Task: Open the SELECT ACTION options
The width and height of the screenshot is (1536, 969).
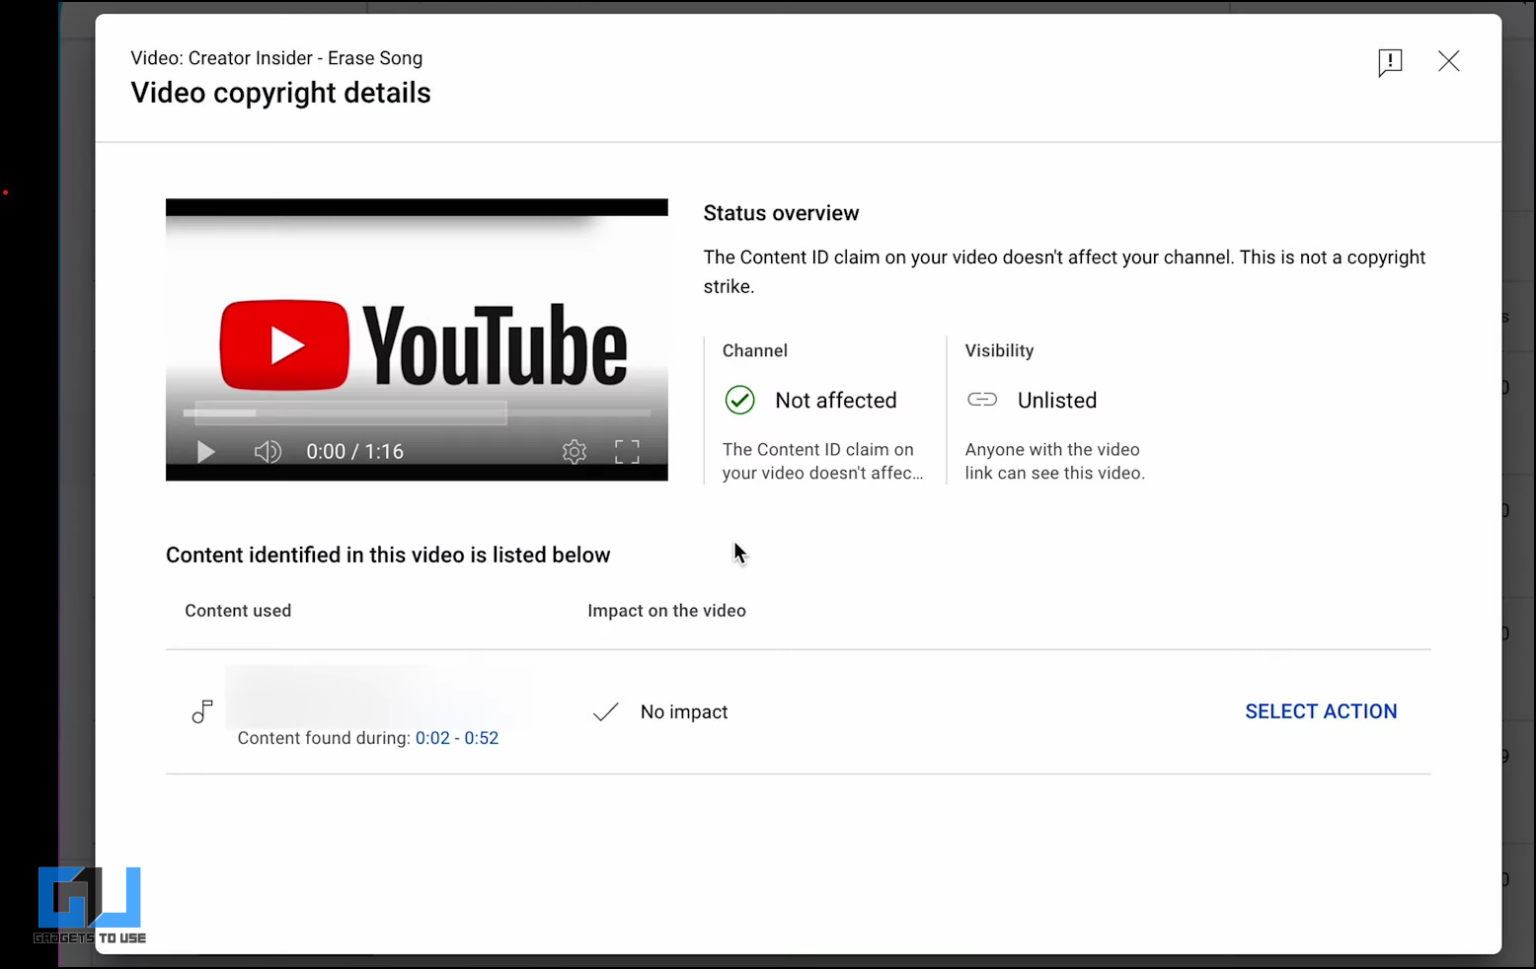Action: coord(1320,711)
